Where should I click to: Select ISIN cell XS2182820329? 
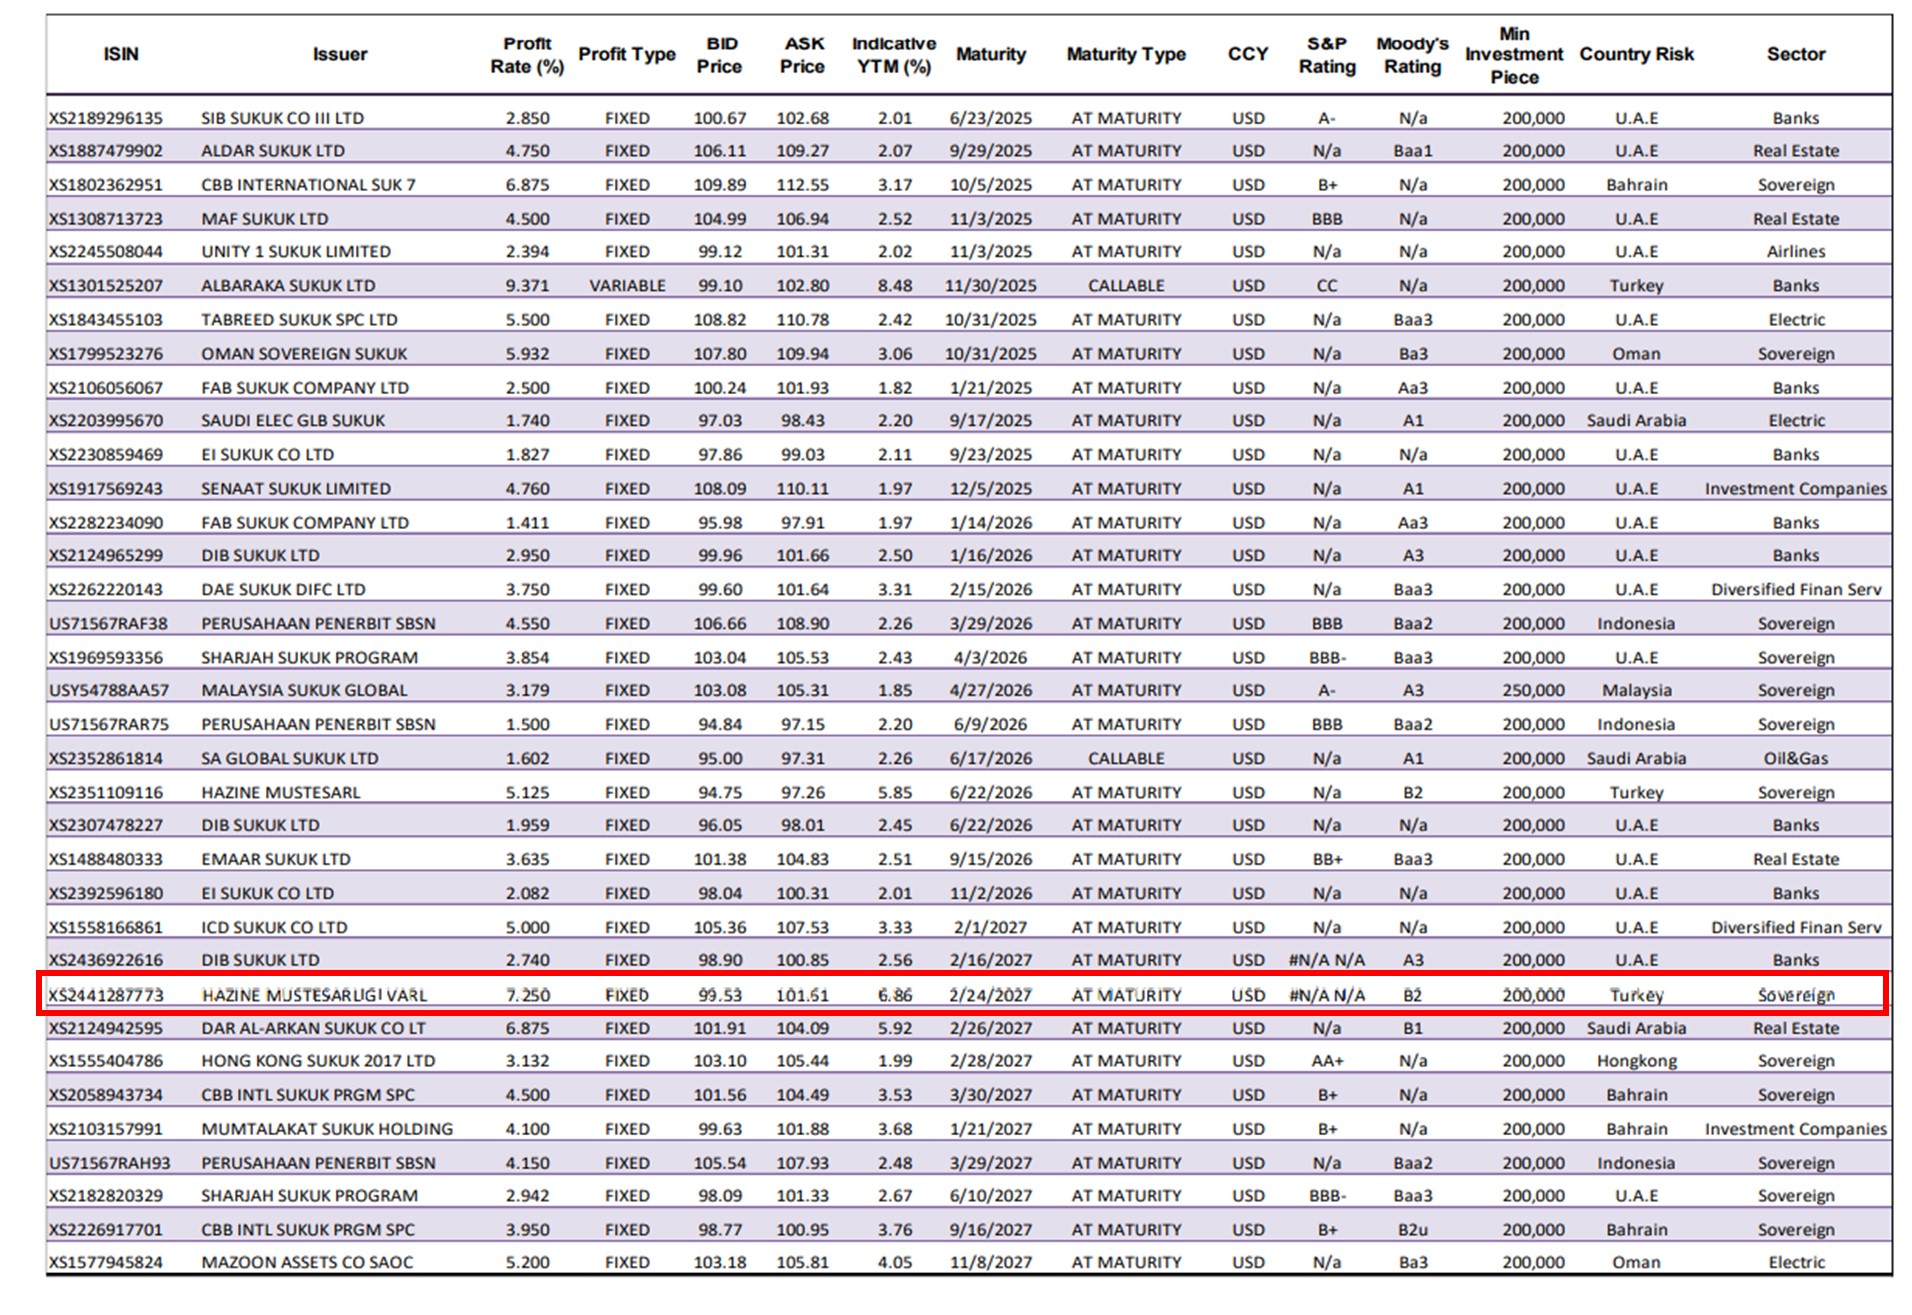[106, 1197]
